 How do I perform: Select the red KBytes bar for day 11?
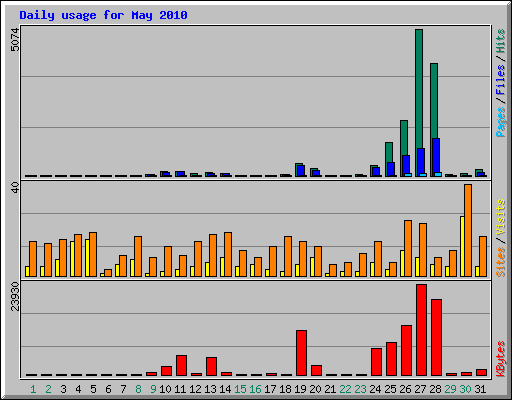click(x=181, y=365)
